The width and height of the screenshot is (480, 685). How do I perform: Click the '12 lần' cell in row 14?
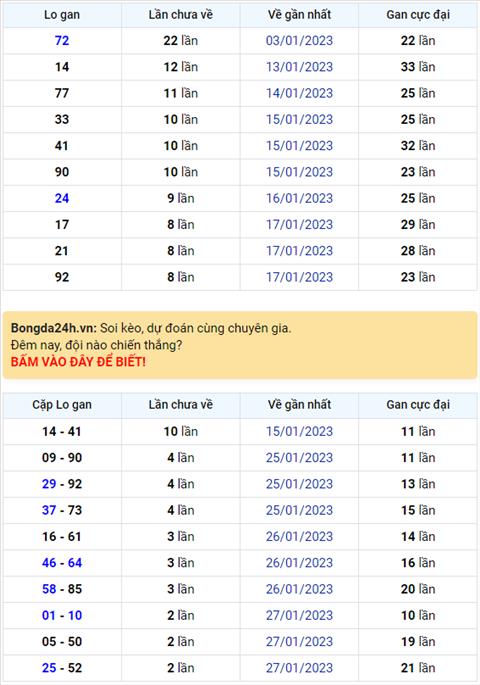click(x=180, y=67)
